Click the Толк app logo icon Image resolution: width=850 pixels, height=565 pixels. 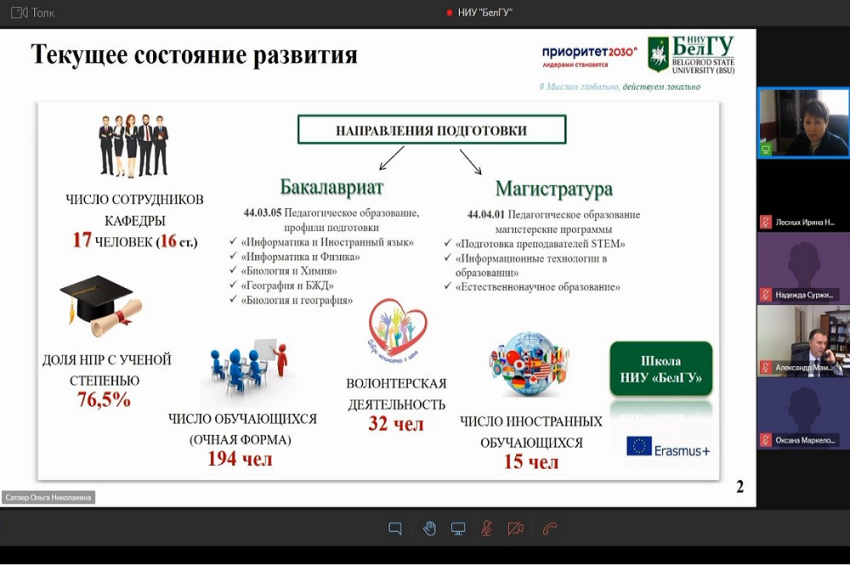[x=19, y=12]
